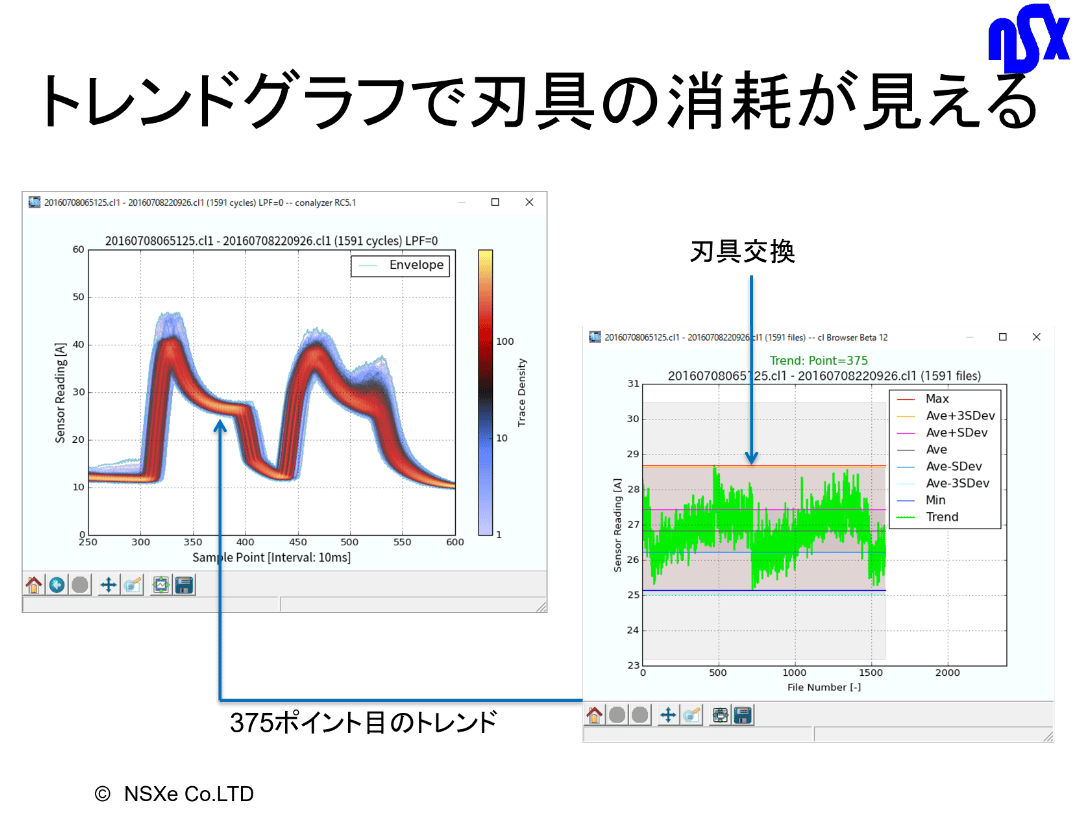The image size is (1080, 830).
Task: Click the conalyzer plot title with '(1591 cycles) LPF=0'
Action: (x=271, y=240)
